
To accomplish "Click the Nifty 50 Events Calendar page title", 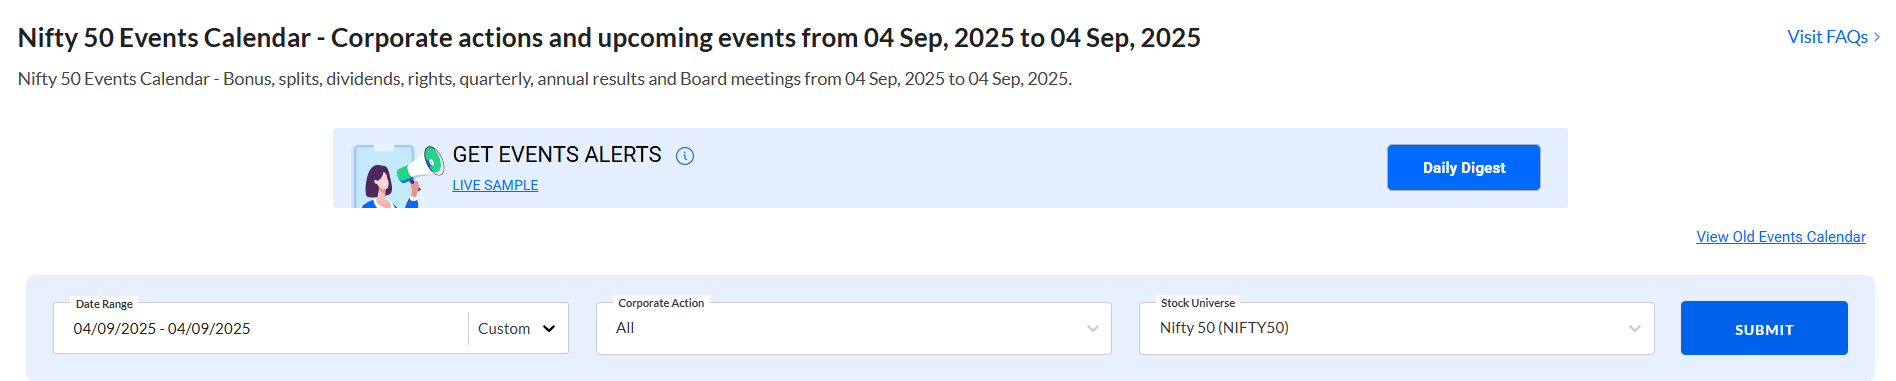I will (x=609, y=38).
